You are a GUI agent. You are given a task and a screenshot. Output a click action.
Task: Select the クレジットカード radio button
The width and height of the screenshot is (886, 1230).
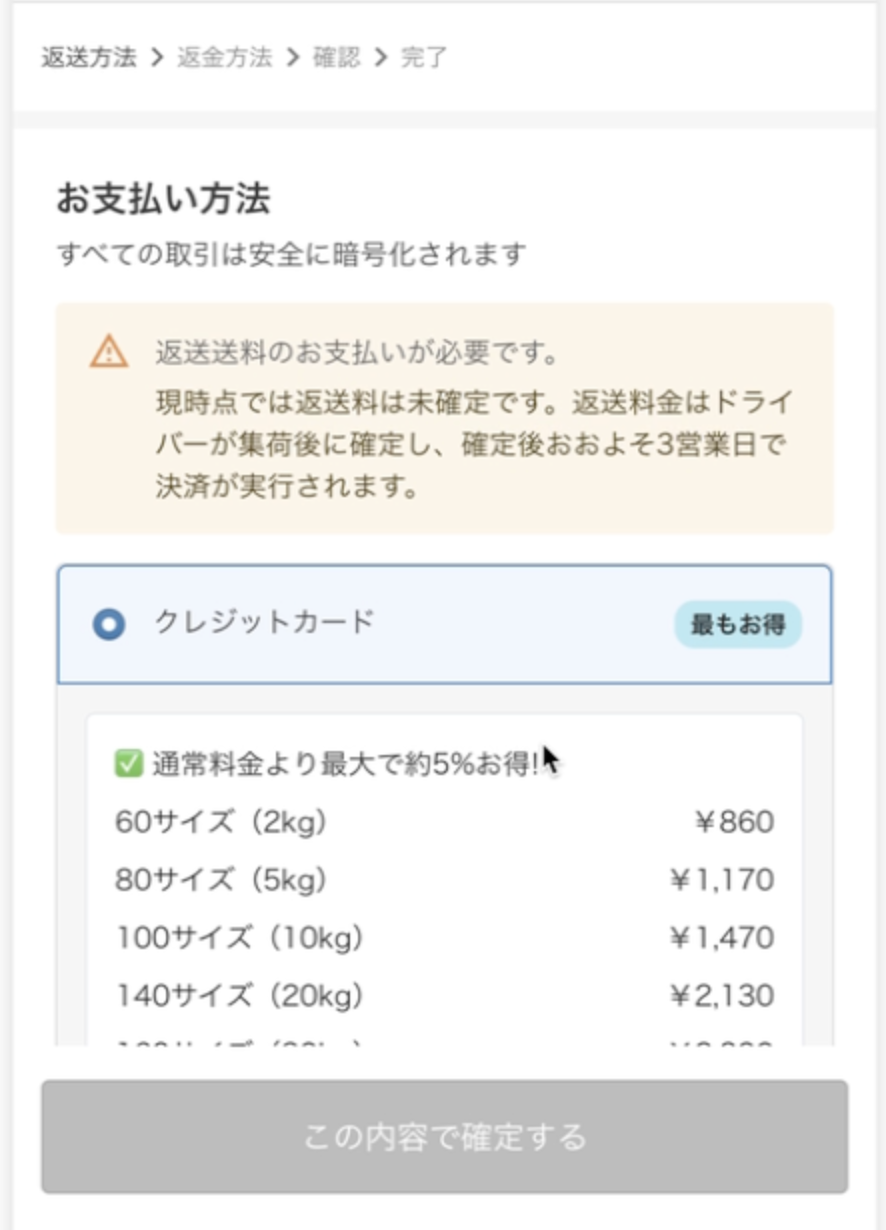point(109,625)
